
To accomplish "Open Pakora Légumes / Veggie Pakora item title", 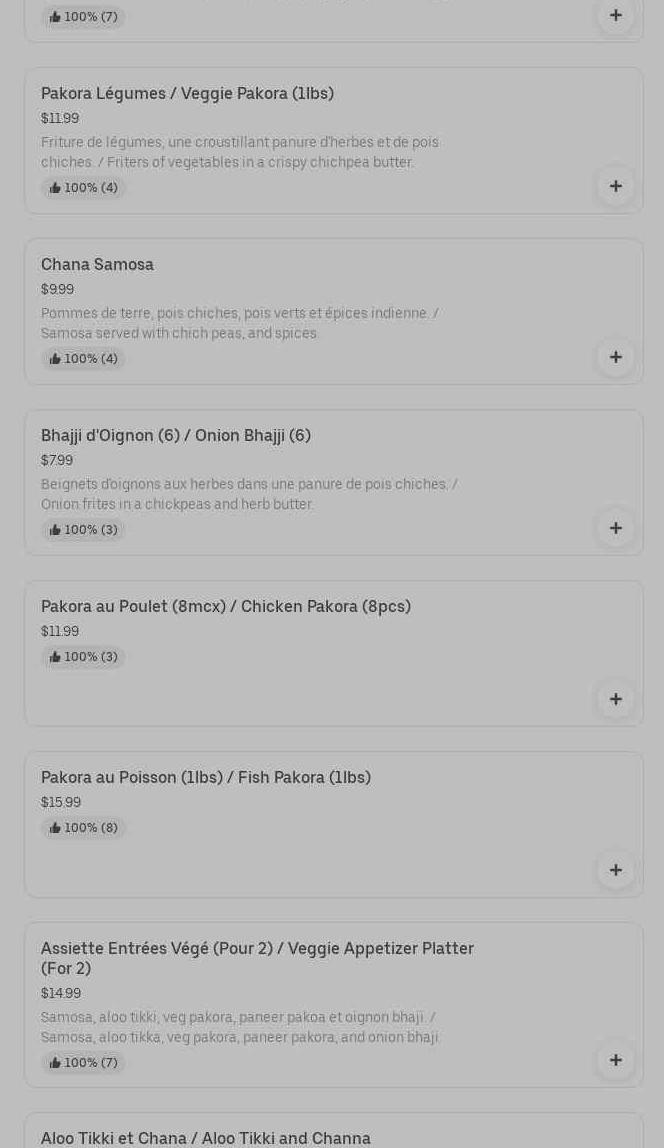I will [x=187, y=94].
